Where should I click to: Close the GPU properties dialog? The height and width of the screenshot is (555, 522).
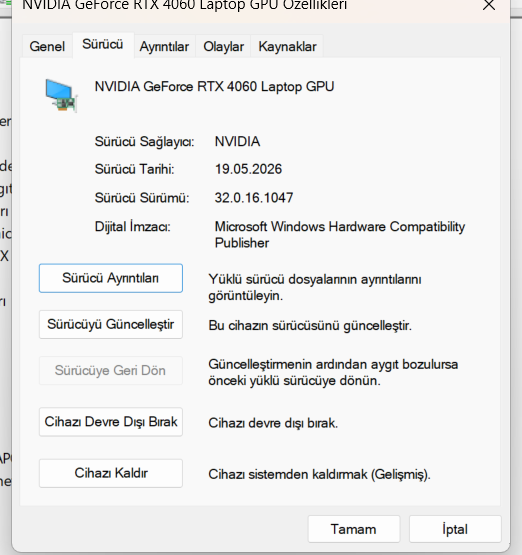(489, 5)
